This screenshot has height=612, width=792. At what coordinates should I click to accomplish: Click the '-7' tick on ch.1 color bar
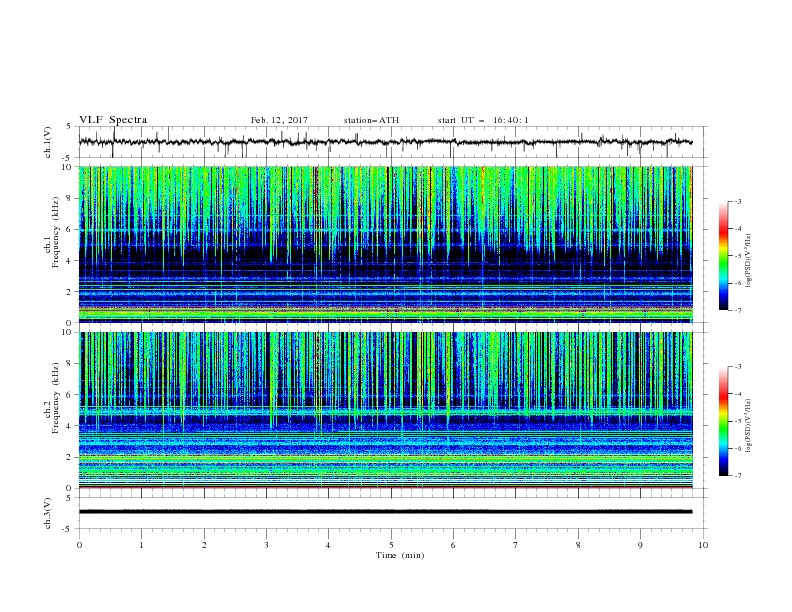coord(737,310)
